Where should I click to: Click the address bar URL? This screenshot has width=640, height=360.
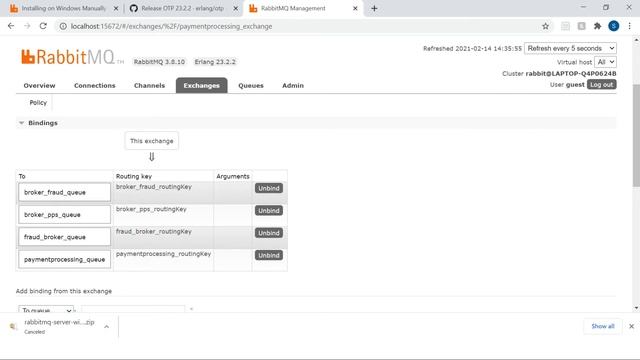[171, 26]
